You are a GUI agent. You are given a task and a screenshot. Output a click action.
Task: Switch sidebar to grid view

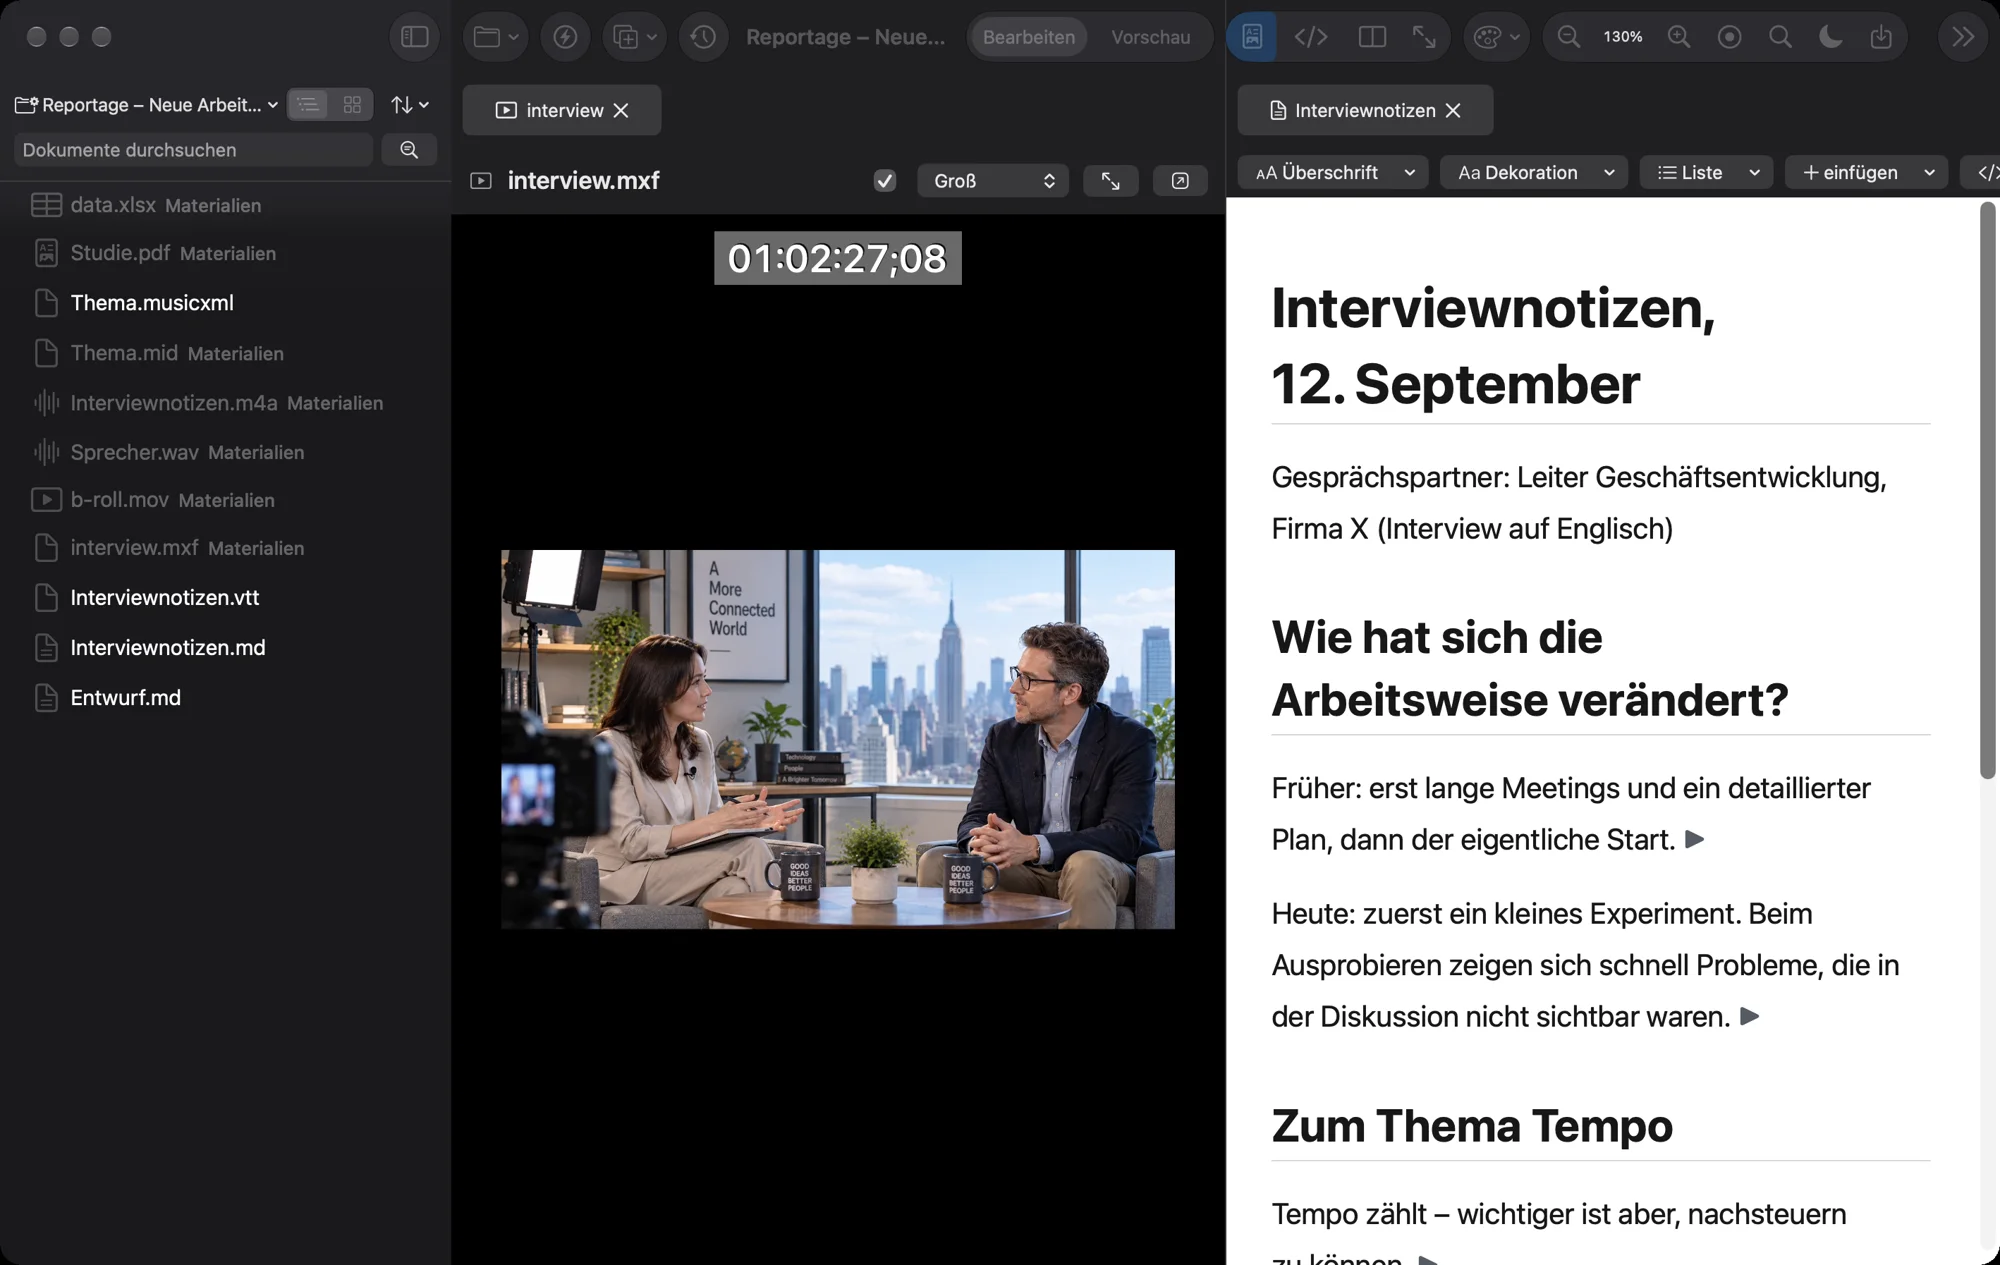click(x=352, y=104)
